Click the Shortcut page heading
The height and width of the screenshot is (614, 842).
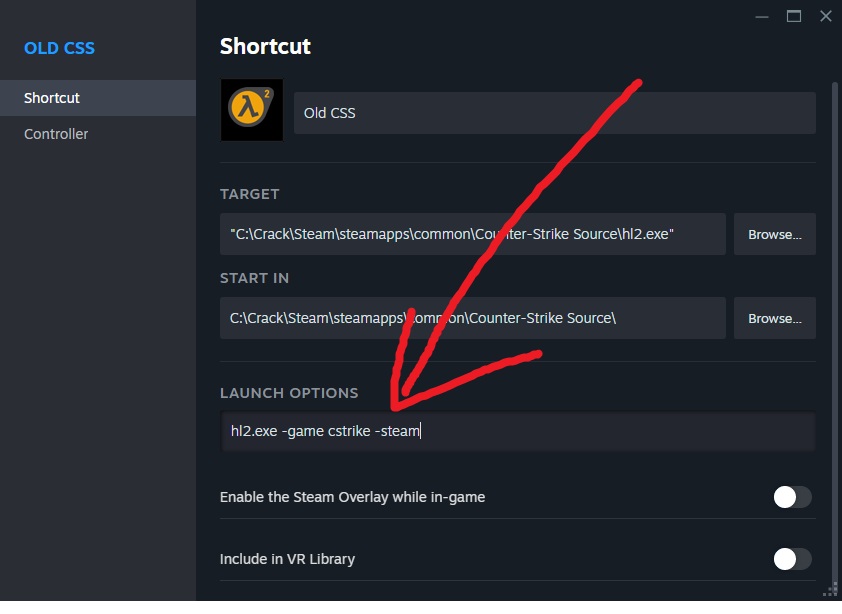tap(265, 46)
